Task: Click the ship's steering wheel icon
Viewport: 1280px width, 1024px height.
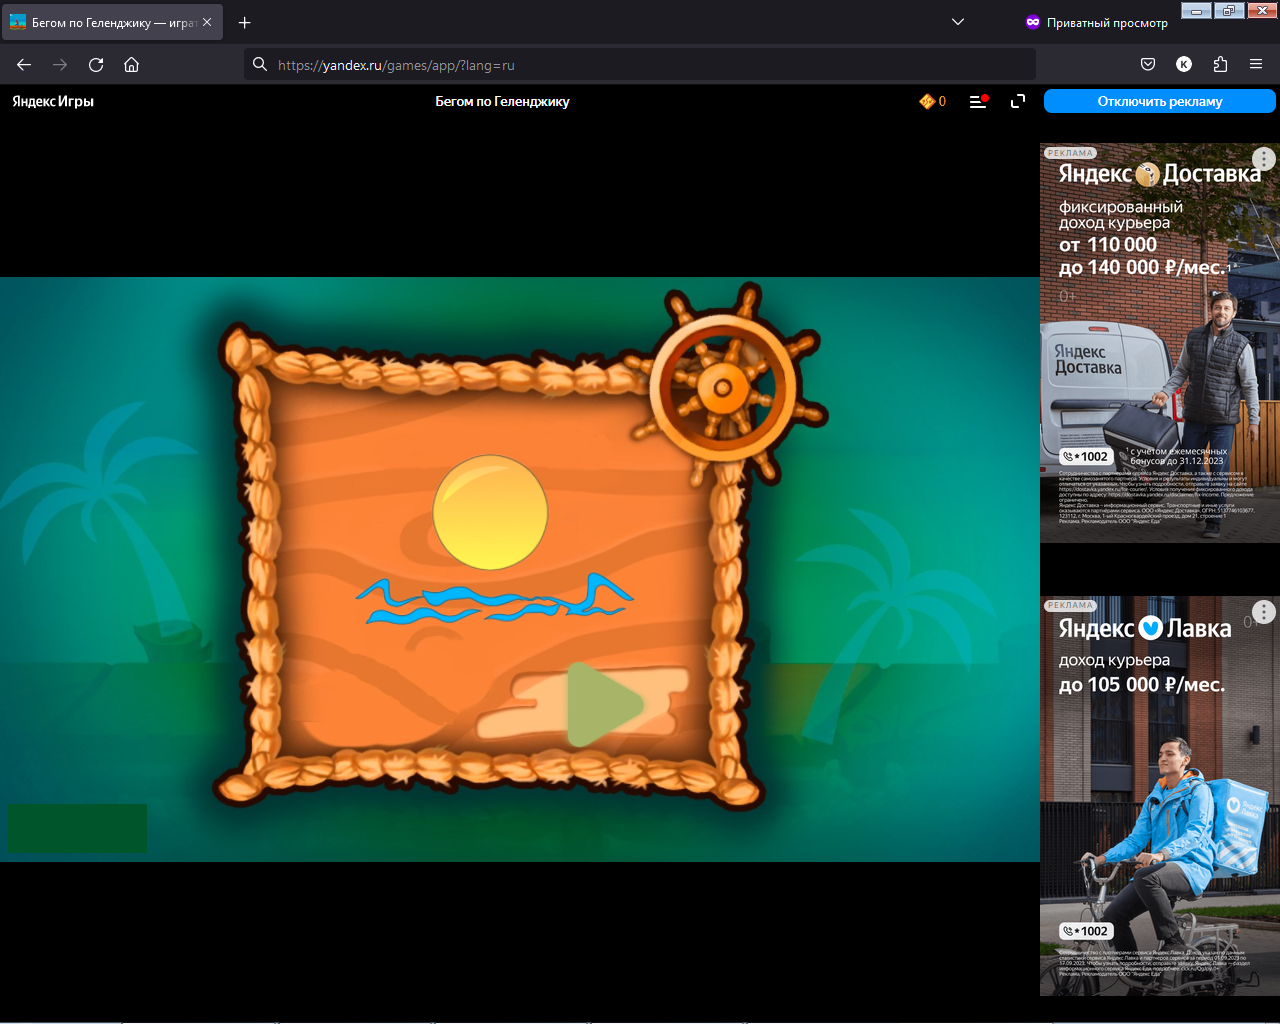Action: (x=723, y=388)
